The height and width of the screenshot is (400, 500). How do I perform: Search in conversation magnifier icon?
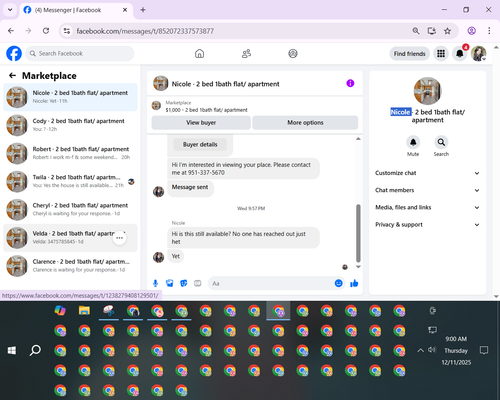coord(441,142)
